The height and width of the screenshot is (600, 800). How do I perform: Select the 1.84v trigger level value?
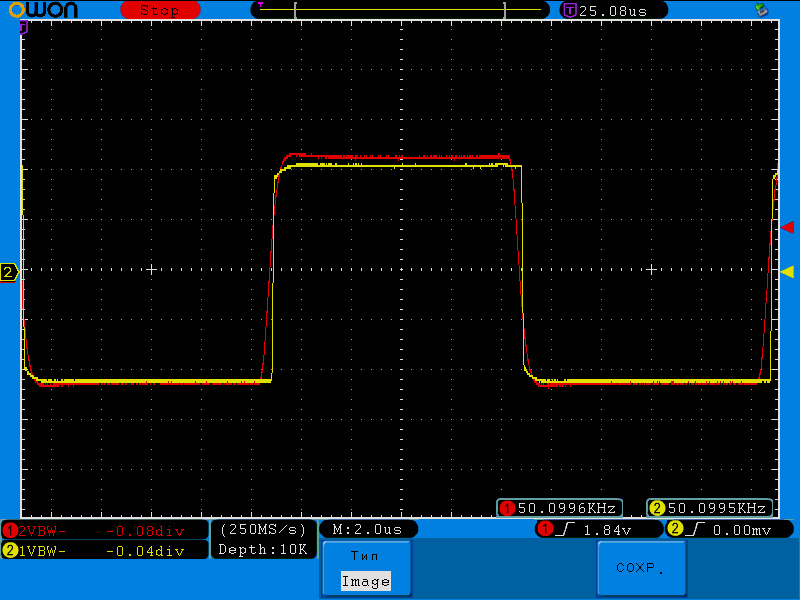607,530
